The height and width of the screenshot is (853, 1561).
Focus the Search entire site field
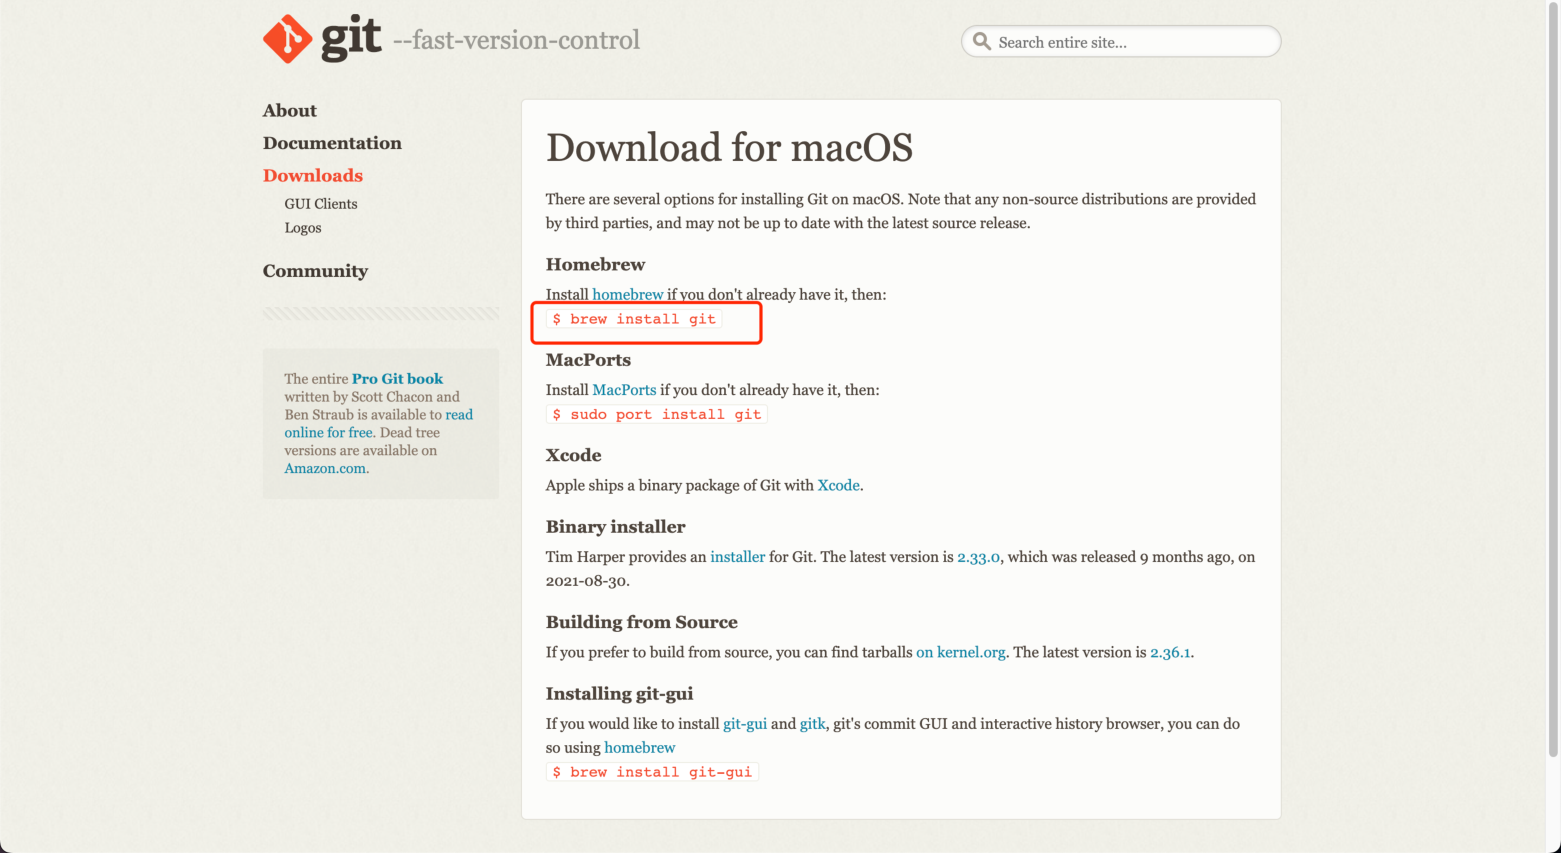pos(1121,41)
